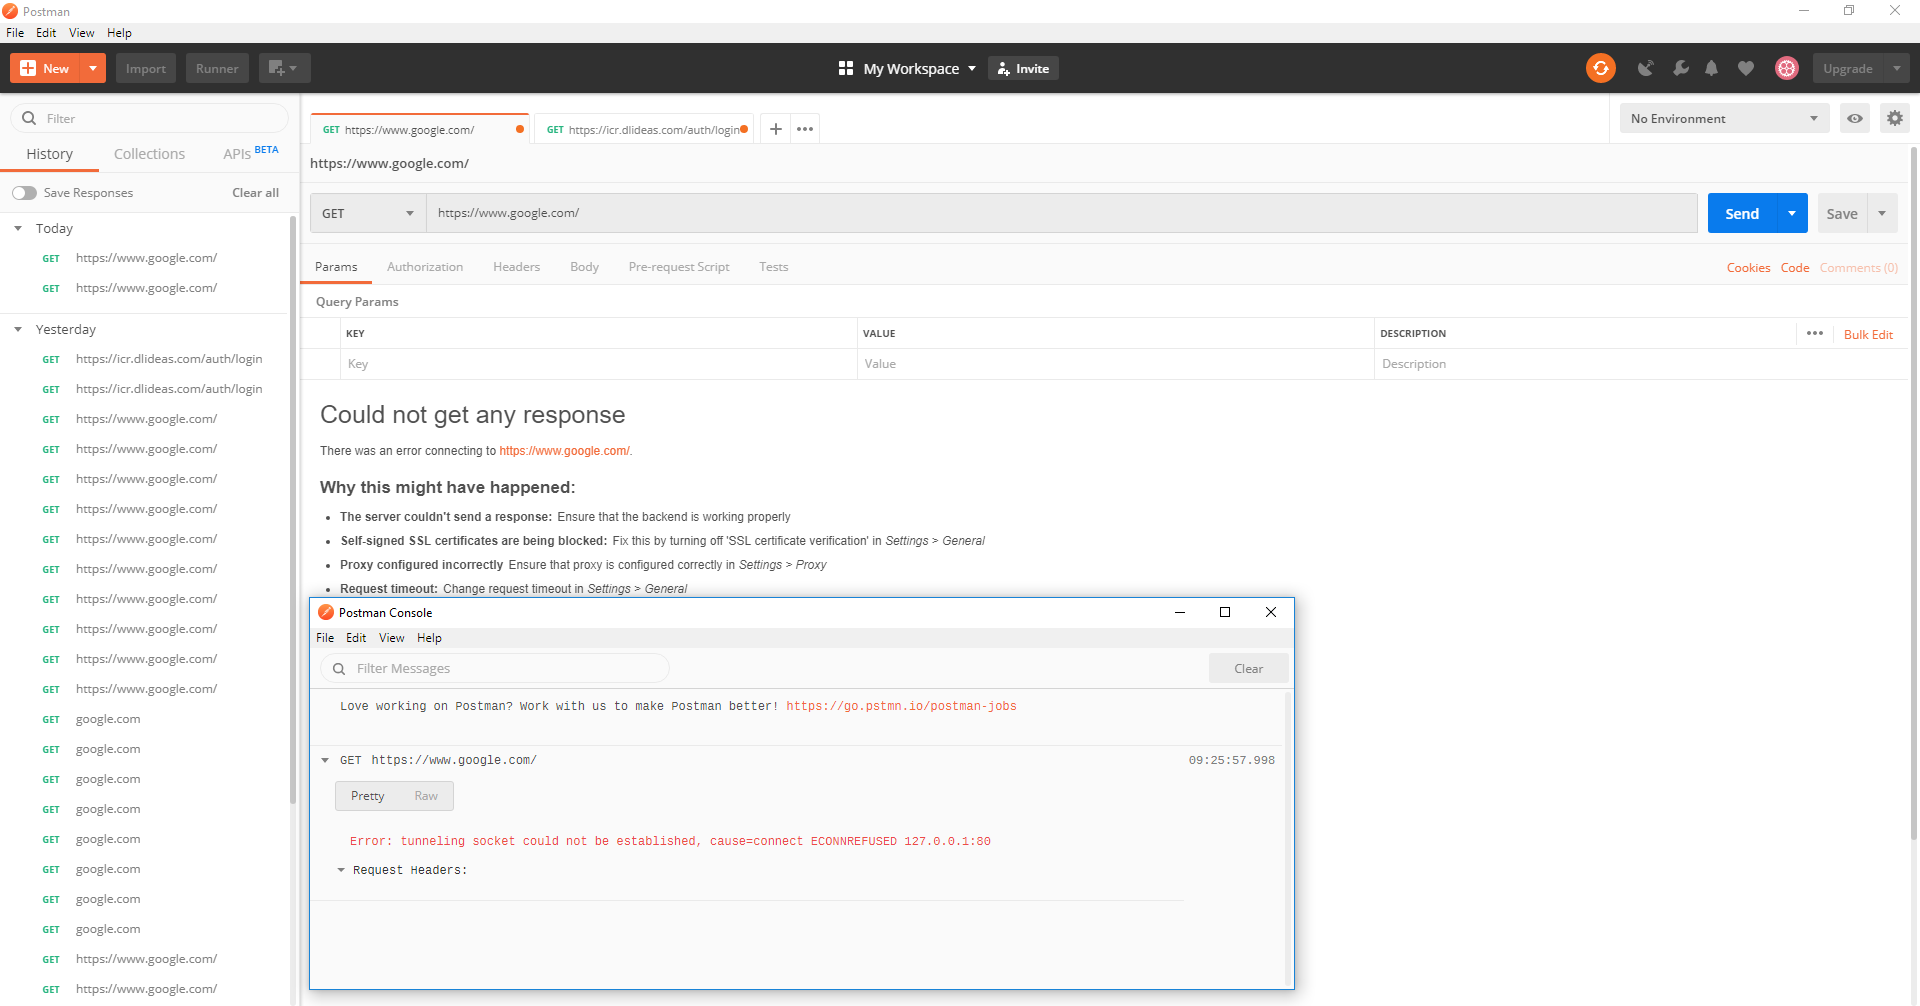Switch console view to Pretty
This screenshot has width=1920, height=1006.
(x=367, y=795)
